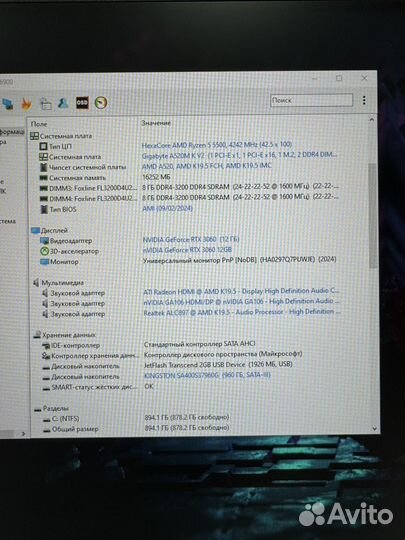Click into the Поиск search field

[x=312, y=100]
